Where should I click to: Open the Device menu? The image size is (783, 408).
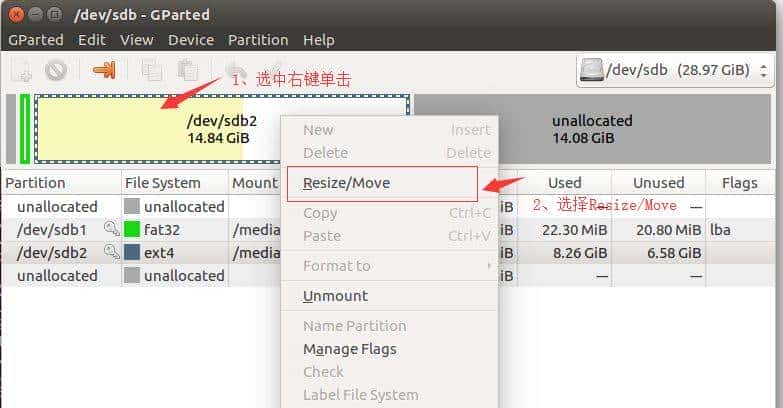(191, 40)
